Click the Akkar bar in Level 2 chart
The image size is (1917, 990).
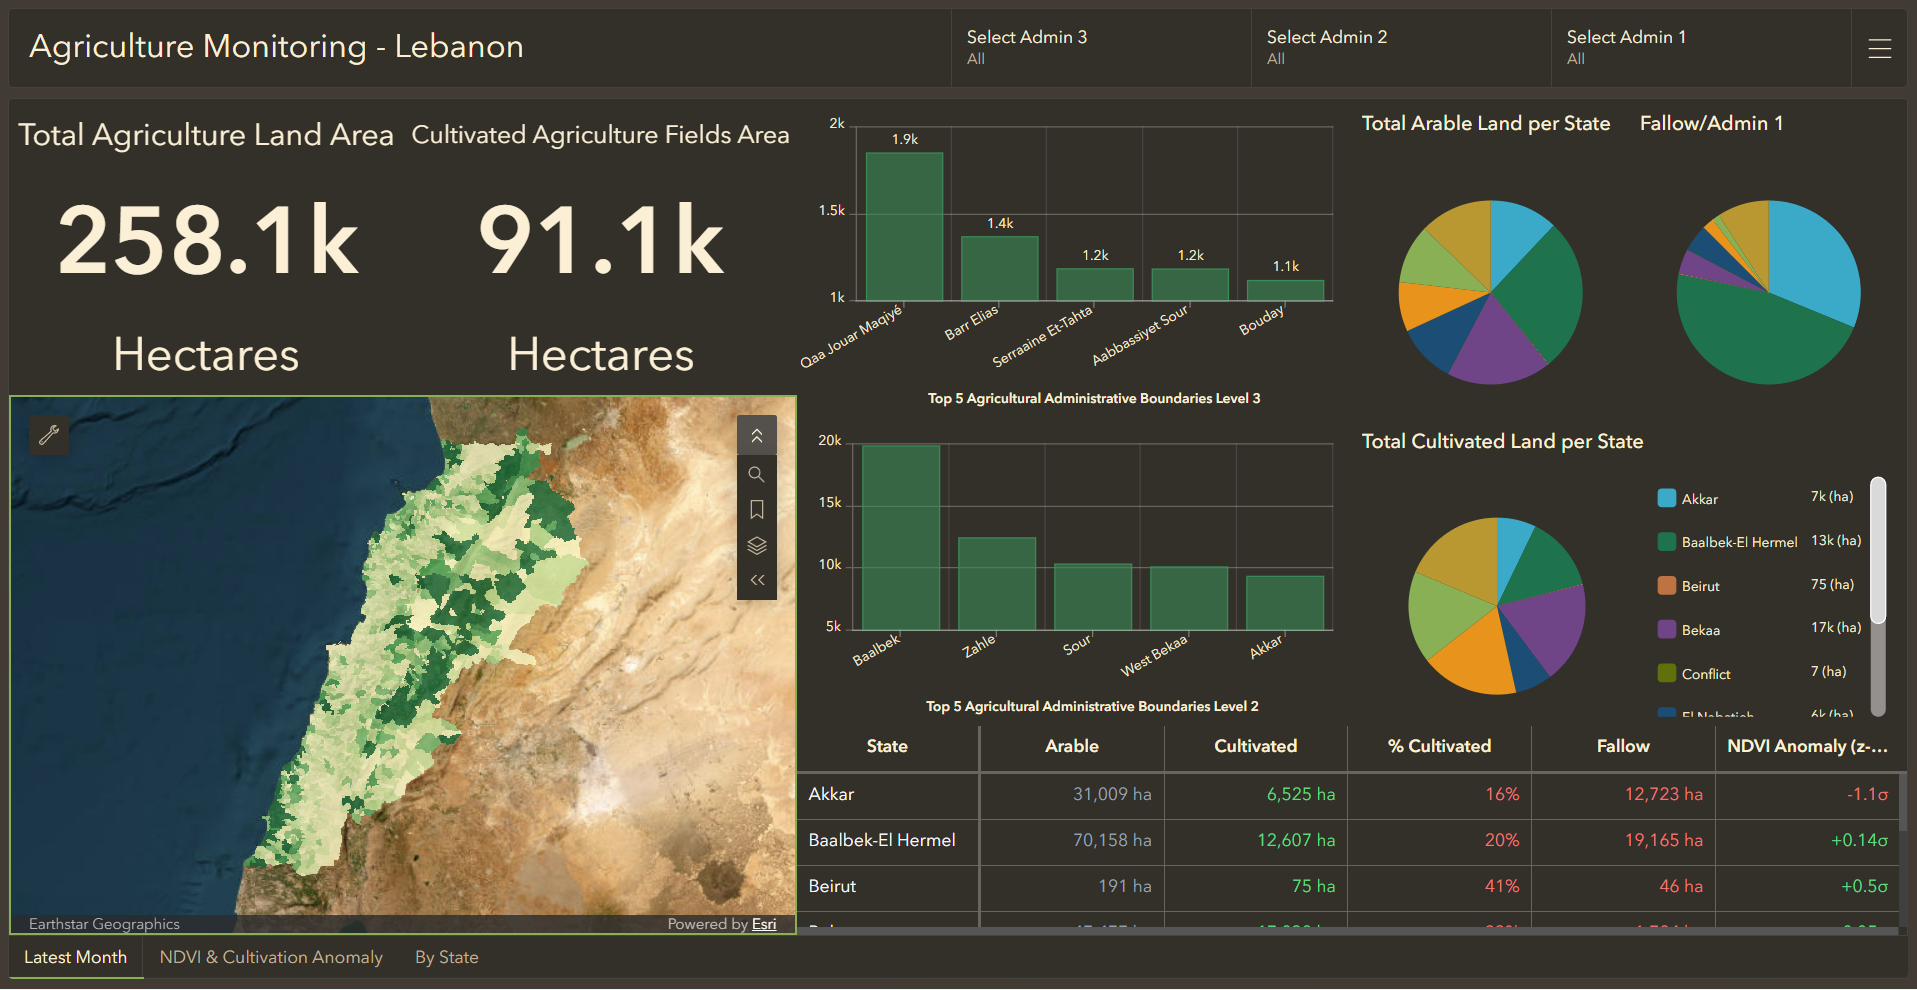(x=1285, y=602)
